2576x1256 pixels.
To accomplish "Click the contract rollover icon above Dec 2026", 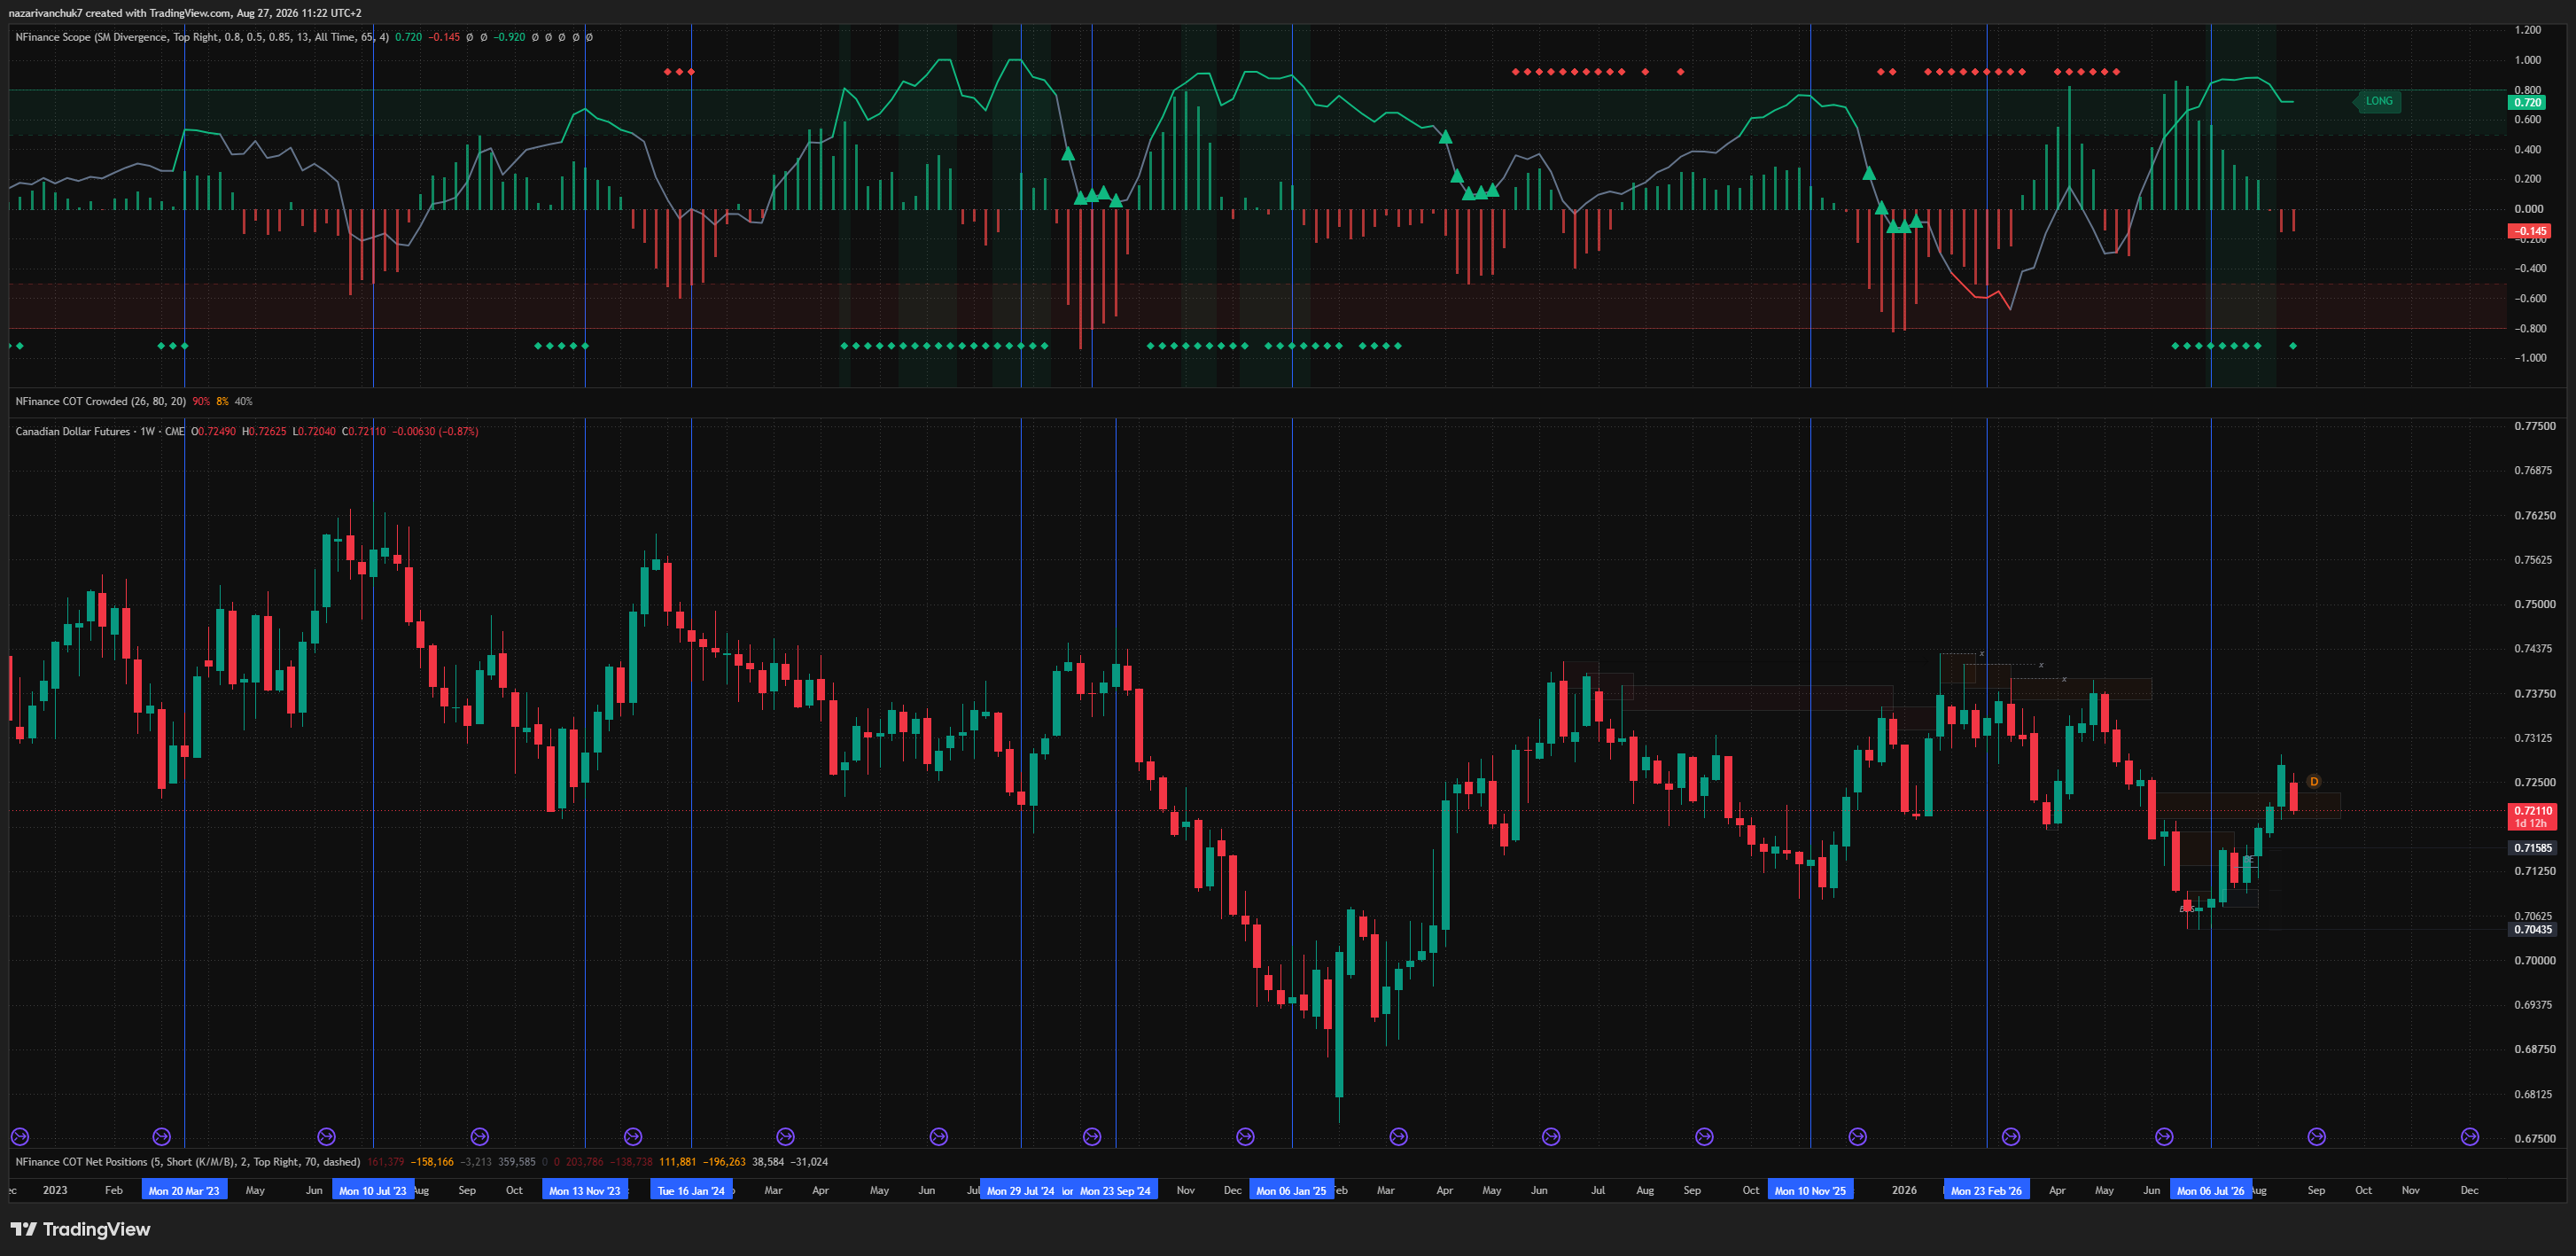I will (x=2470, y=1136).
